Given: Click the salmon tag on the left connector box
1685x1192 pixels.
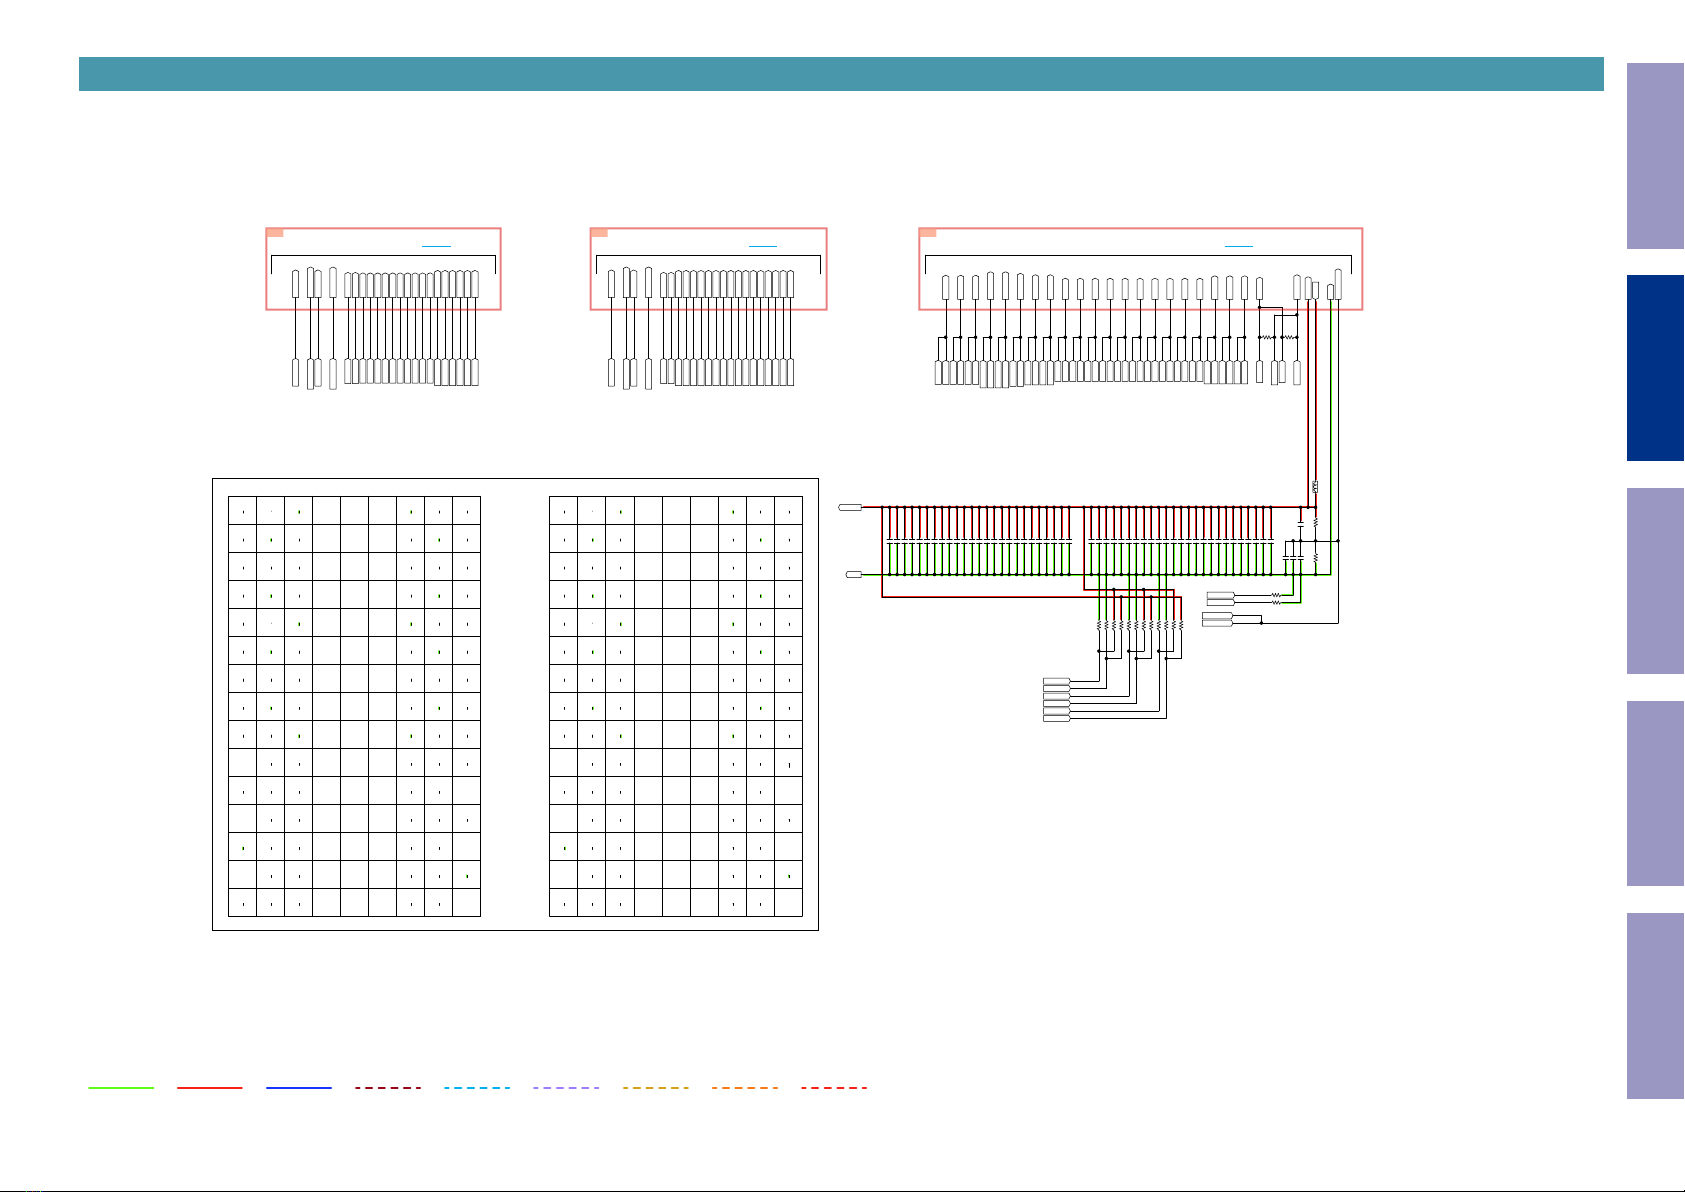Looking at the screenshot, I should pyautogui.click(x=275, y=233).
